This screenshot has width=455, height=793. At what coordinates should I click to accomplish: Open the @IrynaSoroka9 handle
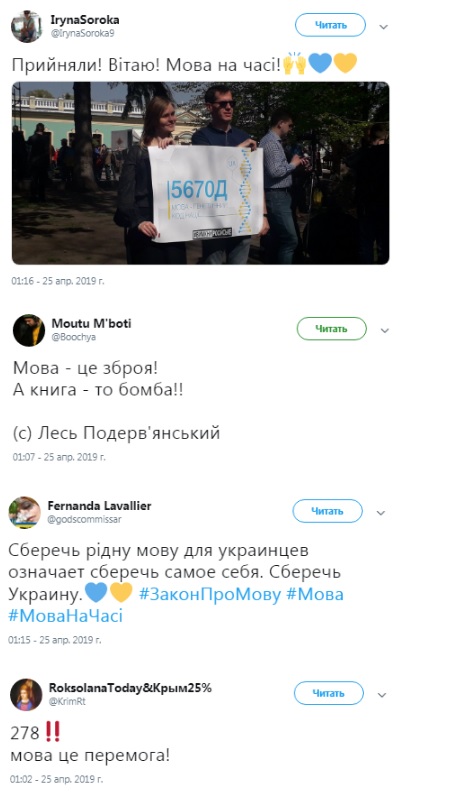coord(82,33)
